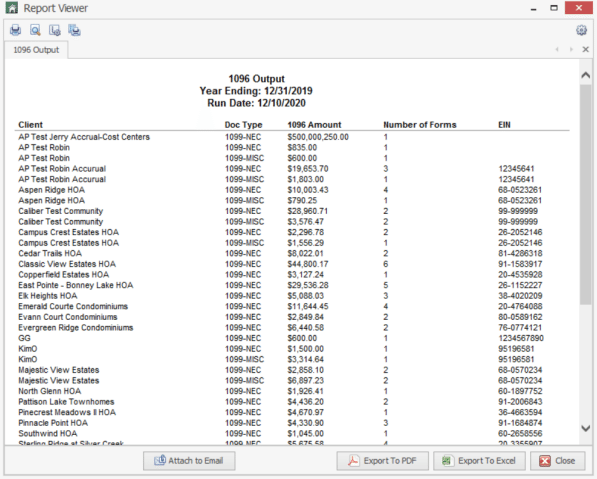Click the Report Viewer house logo icon

click(x=12, y=8)
